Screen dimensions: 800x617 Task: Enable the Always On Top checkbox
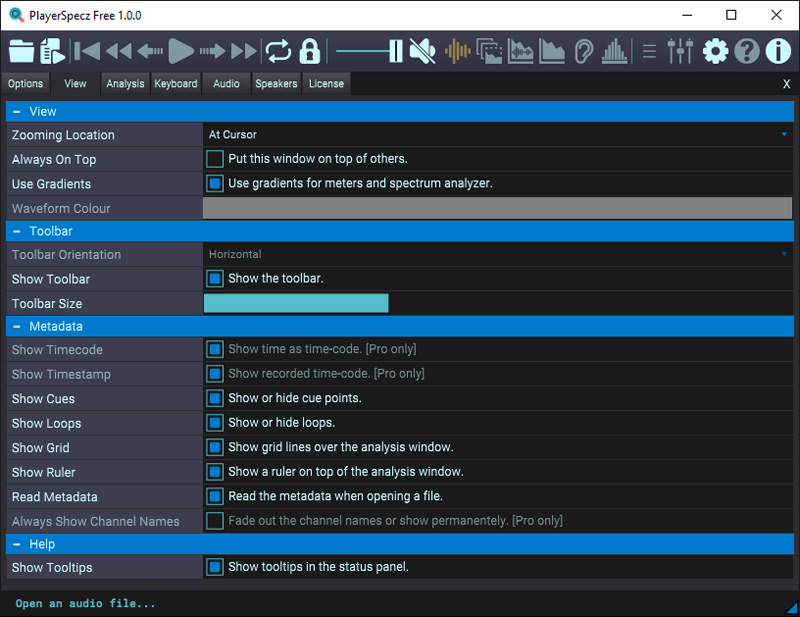(214, 159)
